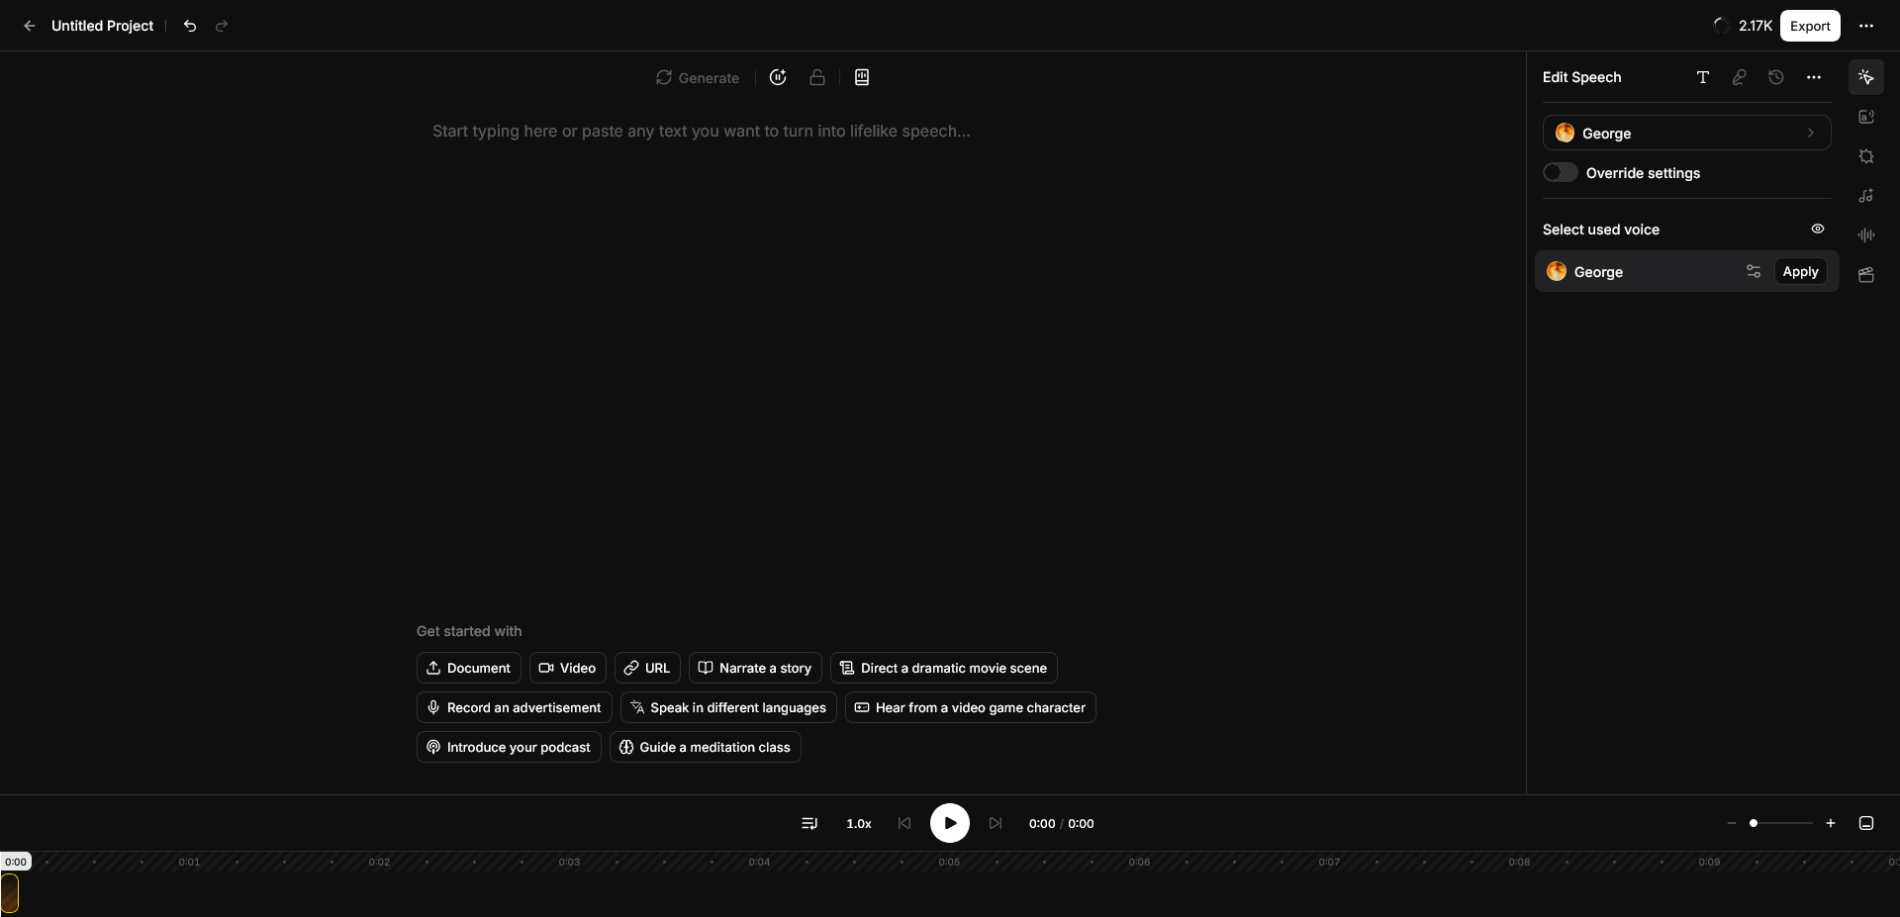The width and height of the screenshot is (1900, 917).
Task: Click the undo arrow icon
Action: click(x=190, y=26)
